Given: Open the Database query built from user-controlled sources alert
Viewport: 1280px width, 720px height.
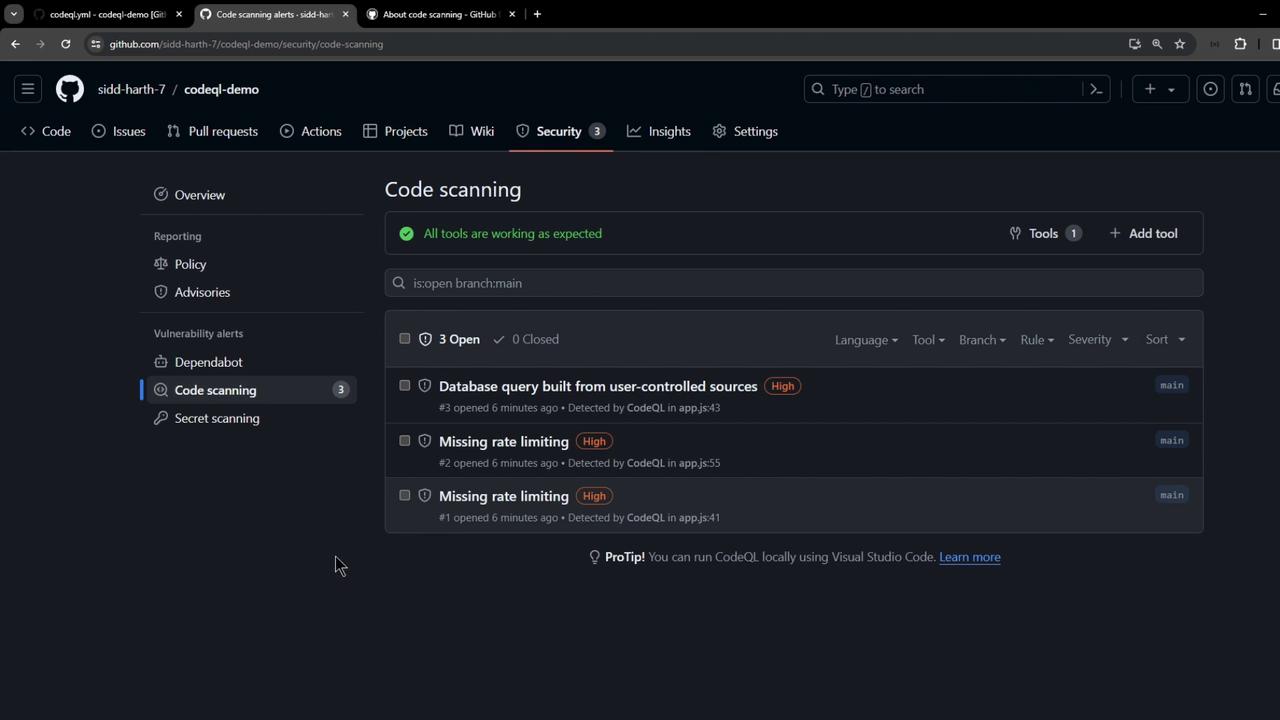Looking at the screenshot, I should (x=598, y=386).
